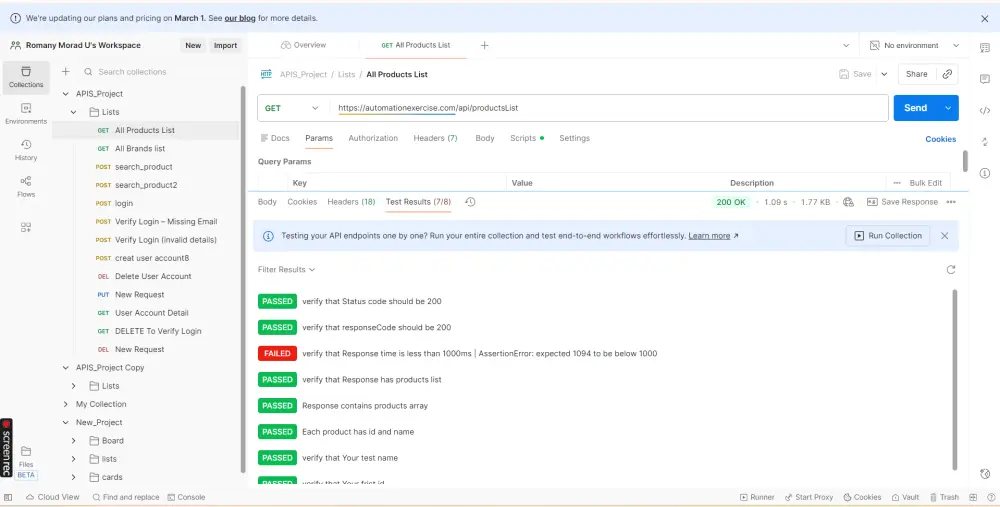Open the comments icon in right sidebar

985,79
